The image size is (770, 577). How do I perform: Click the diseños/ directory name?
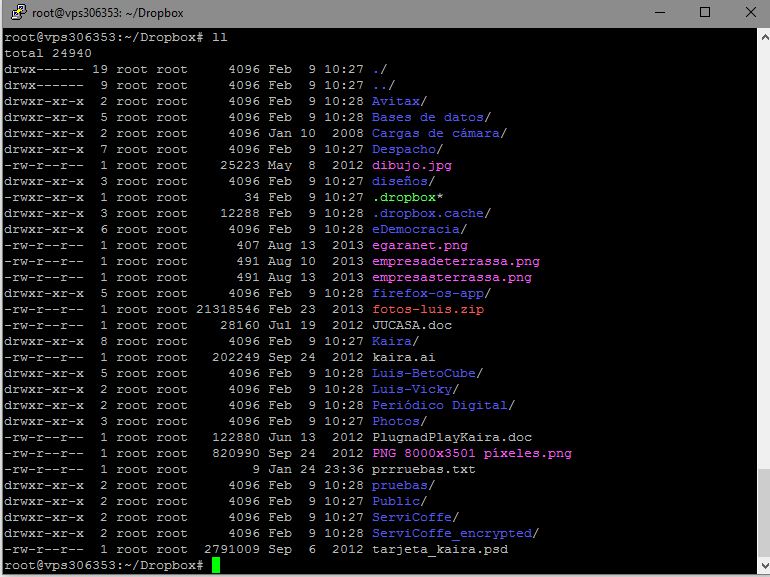(x=403, y=181)
